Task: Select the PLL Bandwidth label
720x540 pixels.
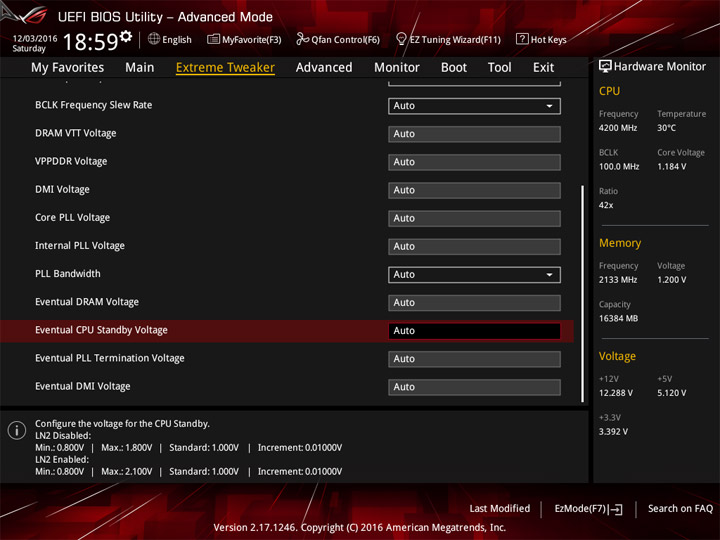Action: pos(68,274)
